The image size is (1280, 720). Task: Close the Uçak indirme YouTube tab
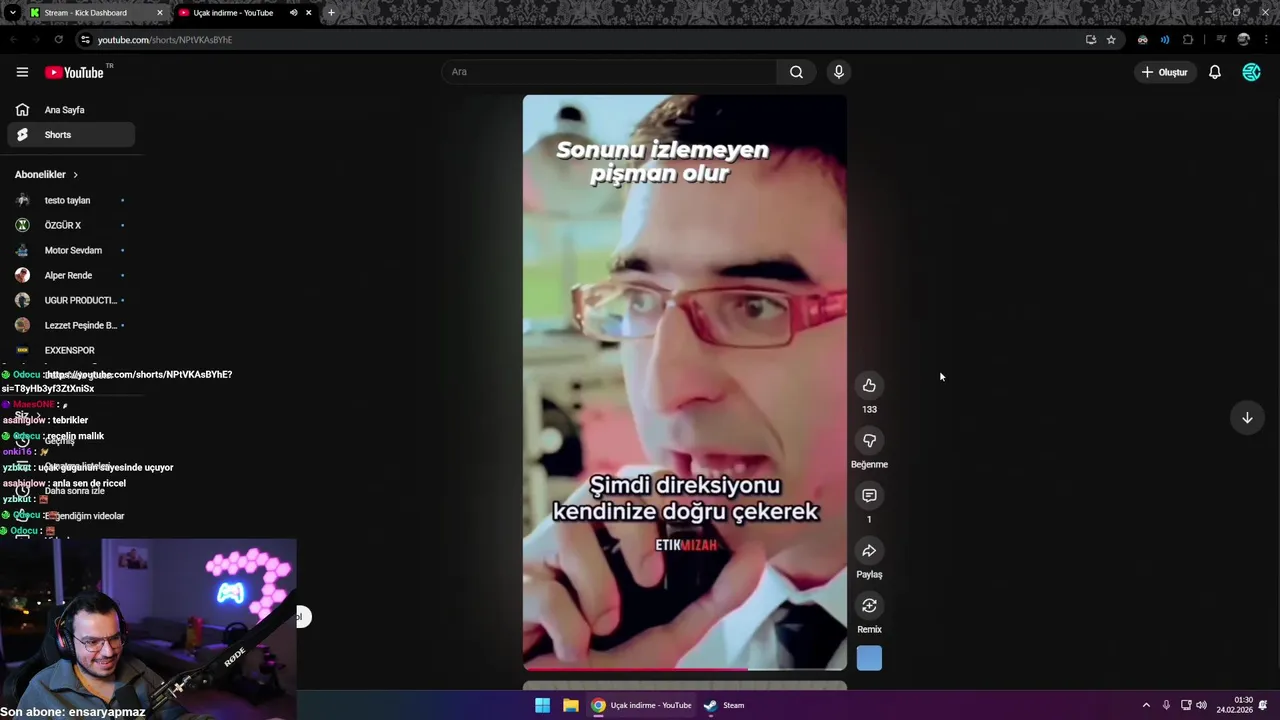coord(309,13)
